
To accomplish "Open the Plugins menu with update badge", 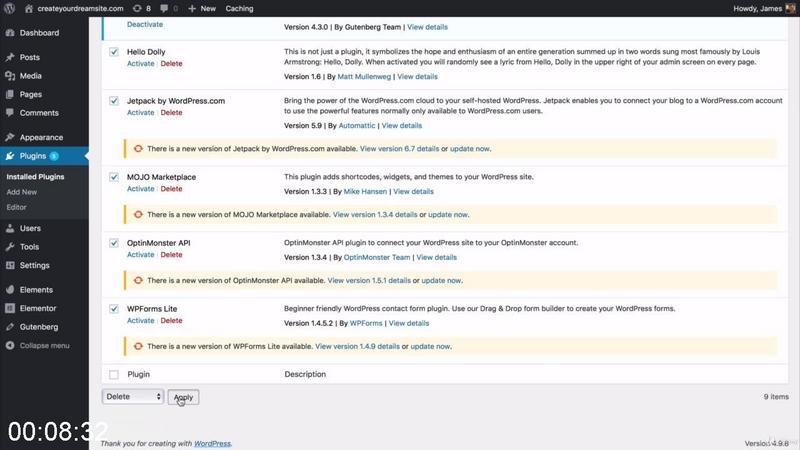I will point(44,156).
